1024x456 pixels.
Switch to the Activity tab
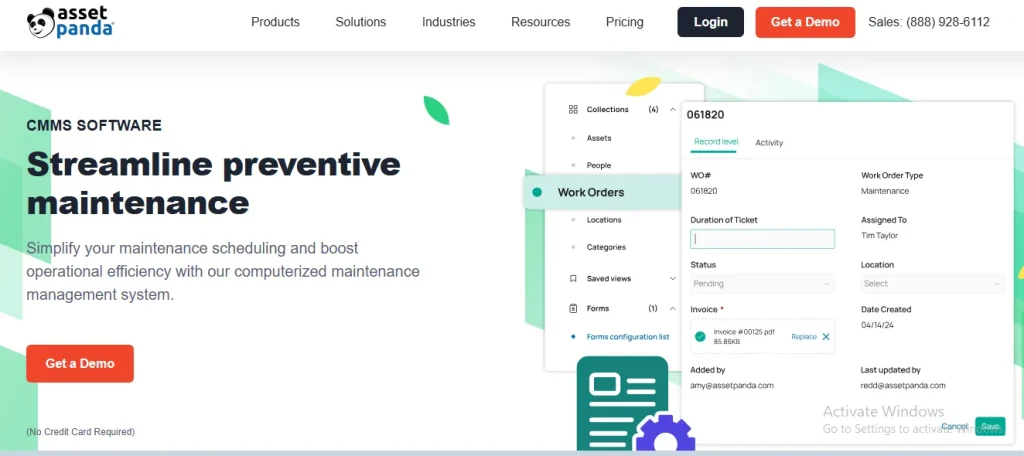coord(769,142)
